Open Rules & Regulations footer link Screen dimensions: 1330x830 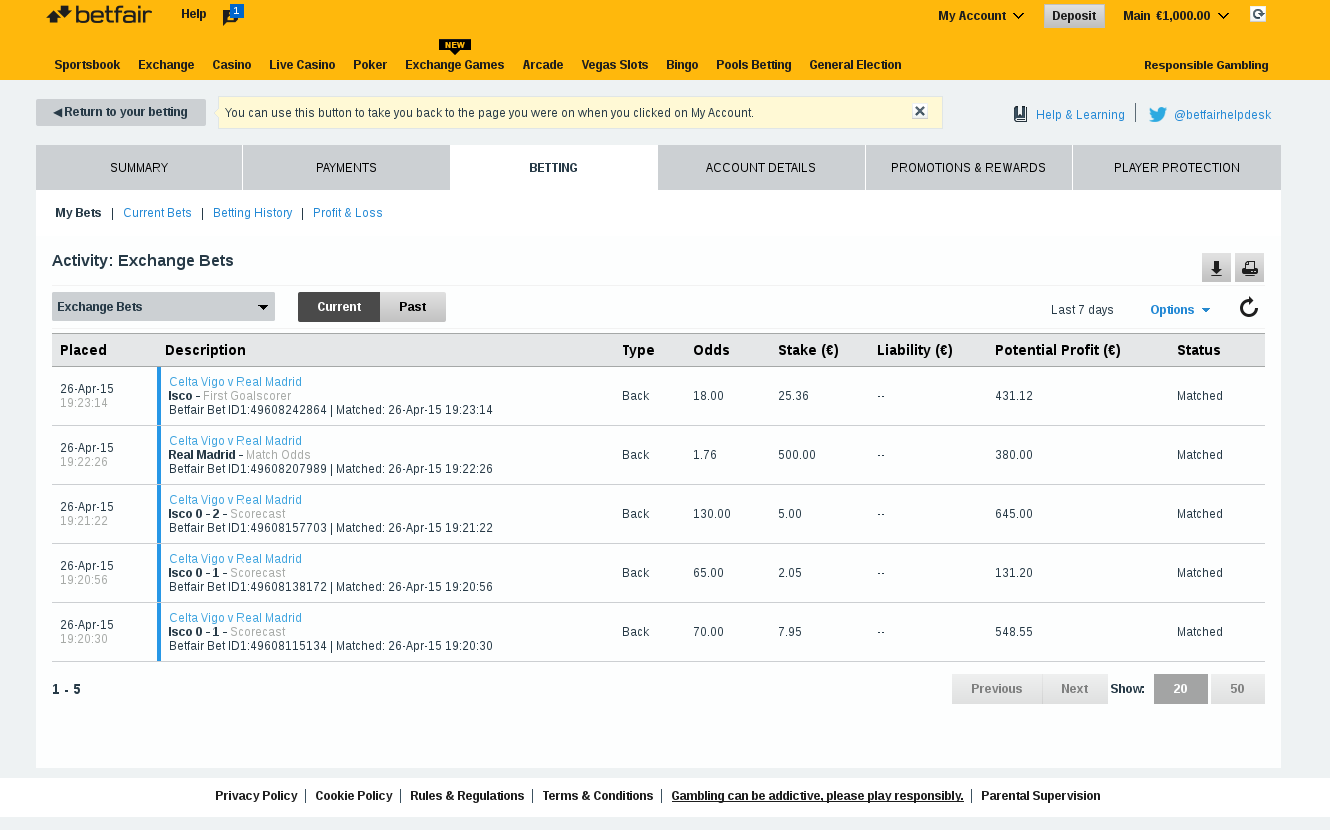coord(467,796)
